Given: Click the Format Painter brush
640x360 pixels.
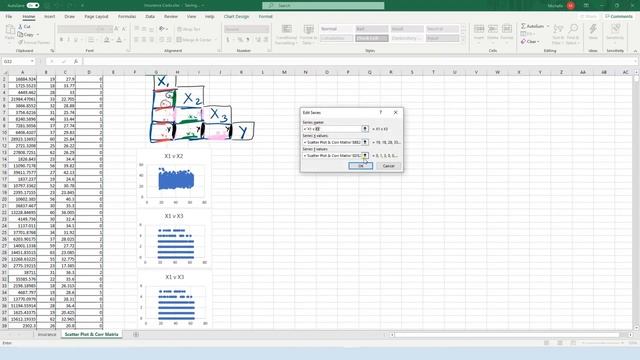Looking at the screenshot, I should (20, 42).
